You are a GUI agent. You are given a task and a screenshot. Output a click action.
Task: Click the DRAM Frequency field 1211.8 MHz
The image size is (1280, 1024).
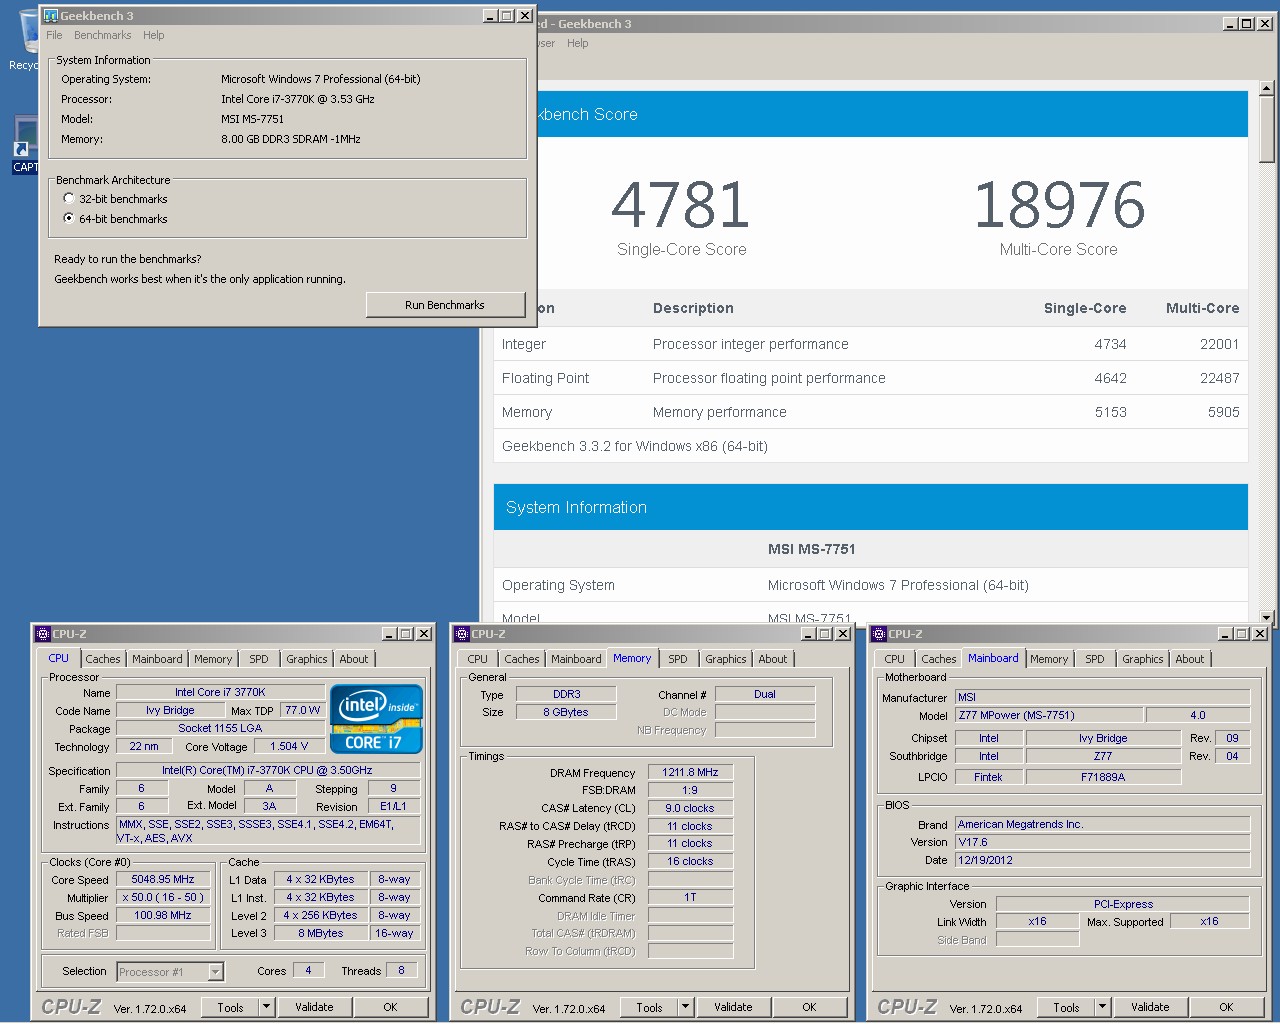tap(690, 772)
